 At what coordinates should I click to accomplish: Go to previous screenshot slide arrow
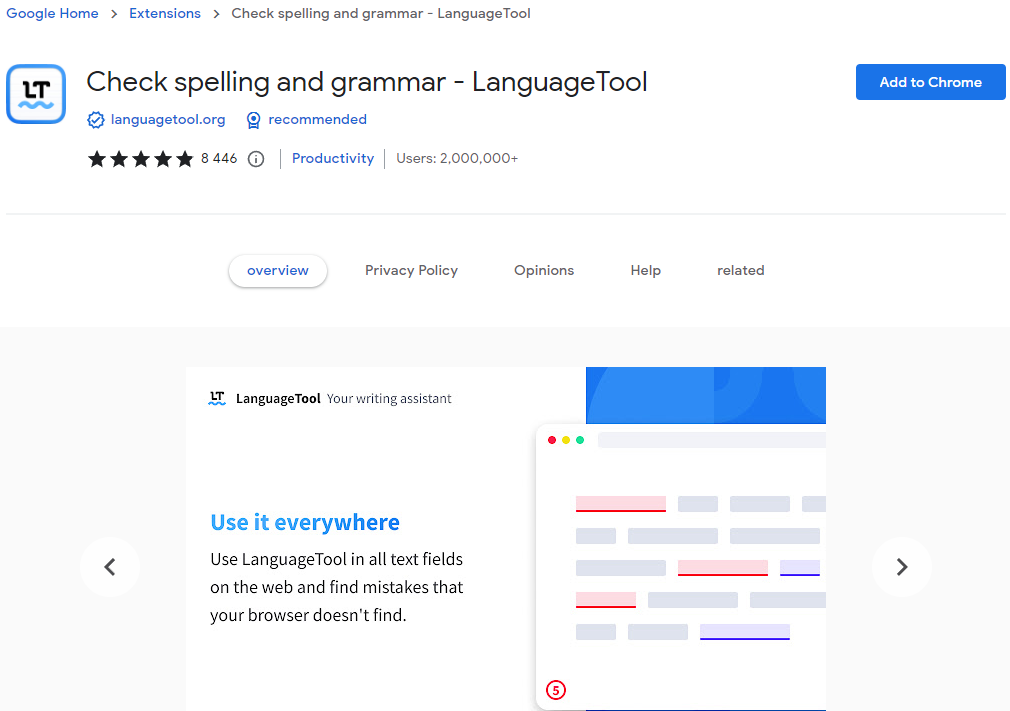pos(110,567)
